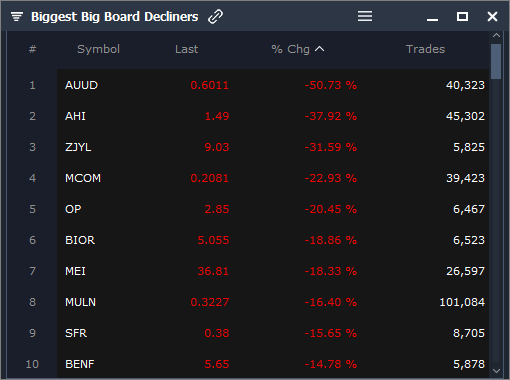This screenshot has height=380, width=510.
Task: Click the # column header
Action: [32, 49]
